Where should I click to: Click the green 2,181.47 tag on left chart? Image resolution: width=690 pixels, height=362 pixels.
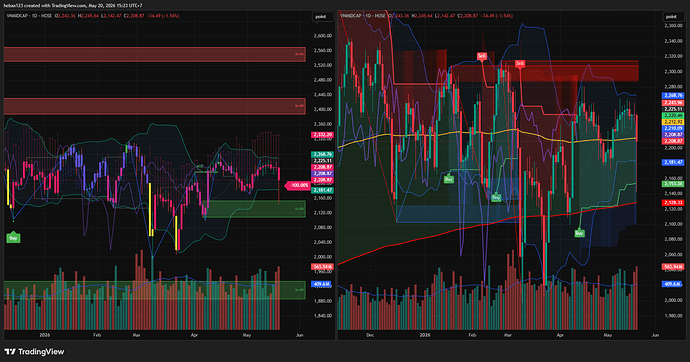(322, 190)
